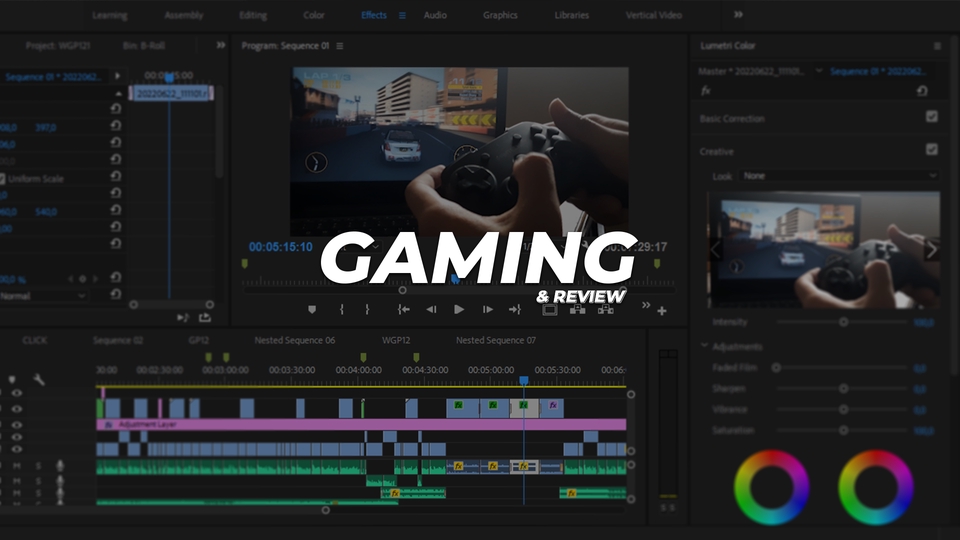
Task: Click the right highlight tint color wheel
Action: [x=876, y=487]
